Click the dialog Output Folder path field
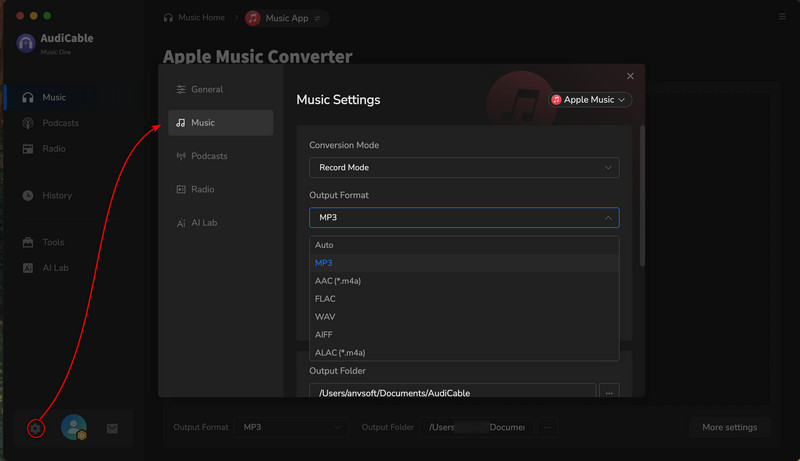Viewport: 800px width, 461px height. [453, 392]
